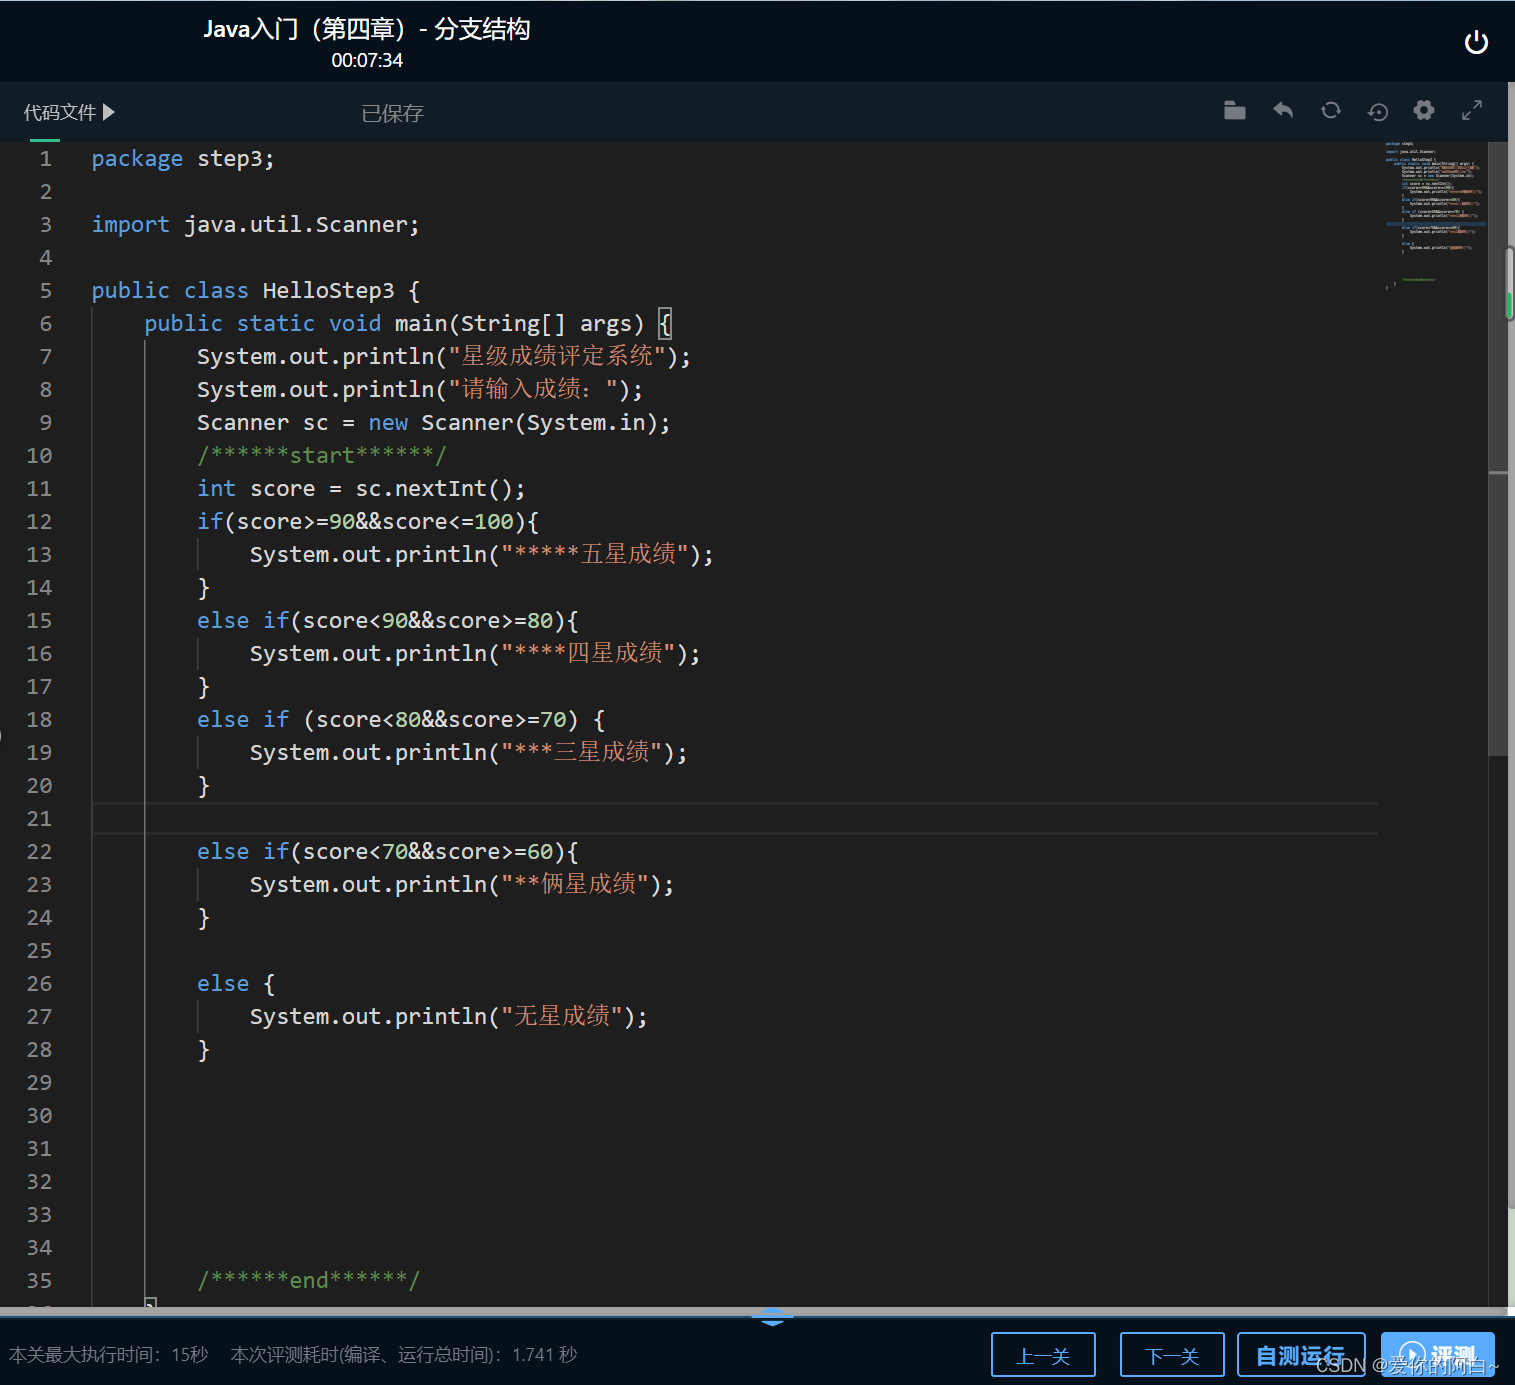
Task: Click the /******start******/ comment
Action: pos(322,455)
